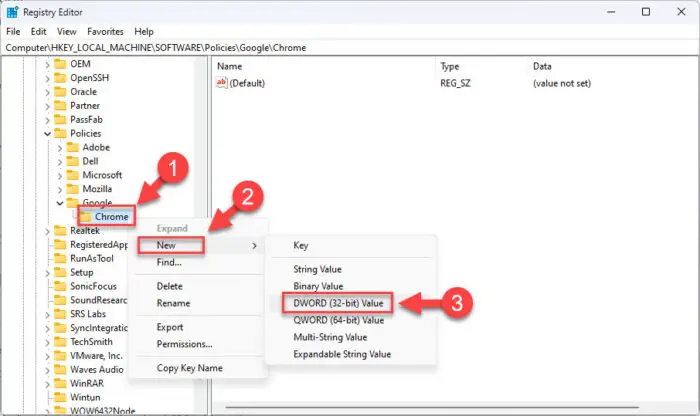The width and height of the screenshot is (700, 416).
Task: Choose Multi-String Value in submenu
Action: (x=330, y=337)
